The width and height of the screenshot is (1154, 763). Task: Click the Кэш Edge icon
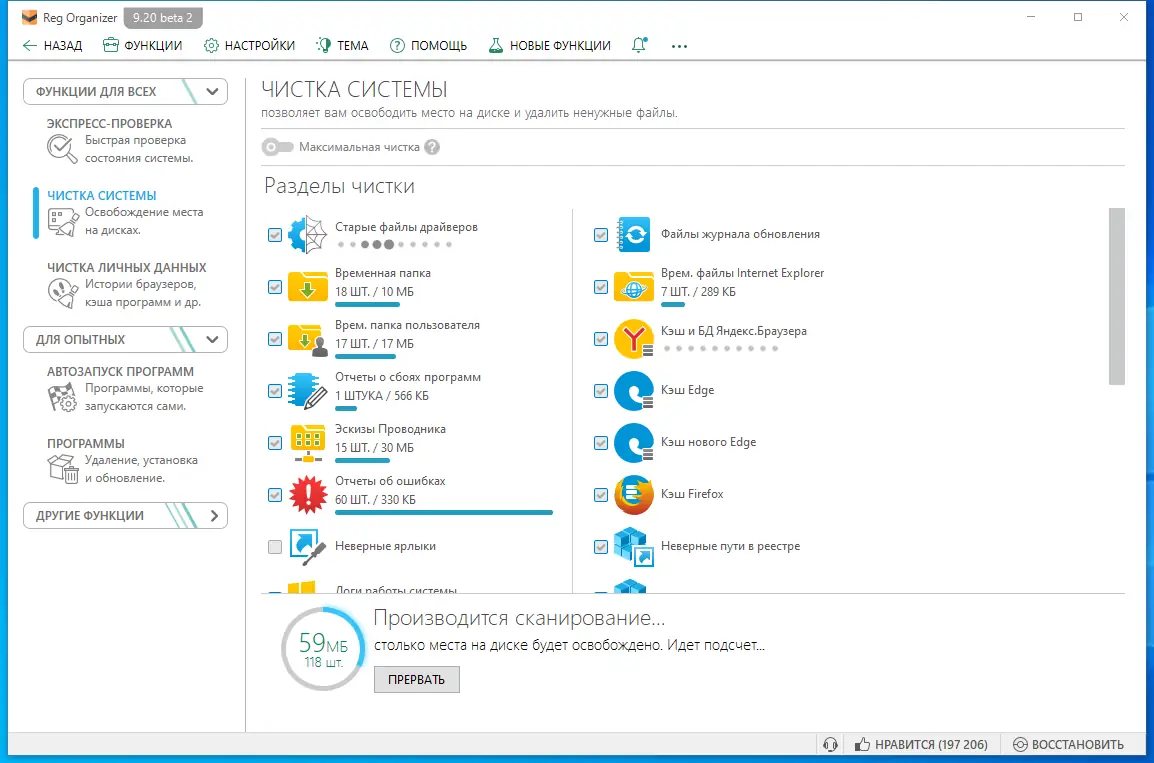633,391
